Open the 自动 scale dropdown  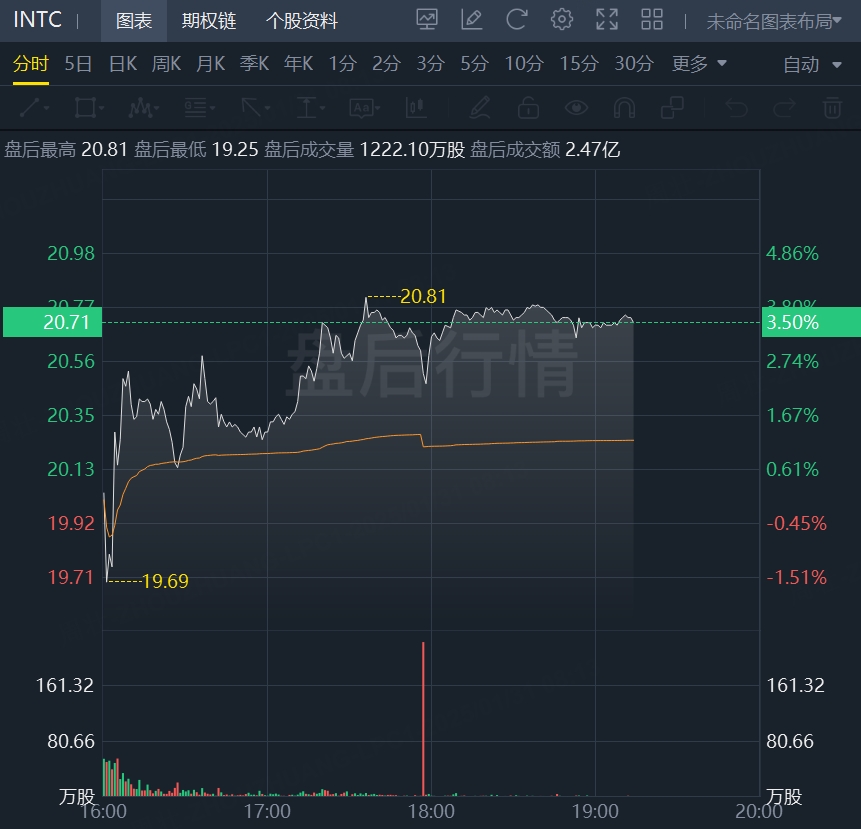(x=812, y=65)
